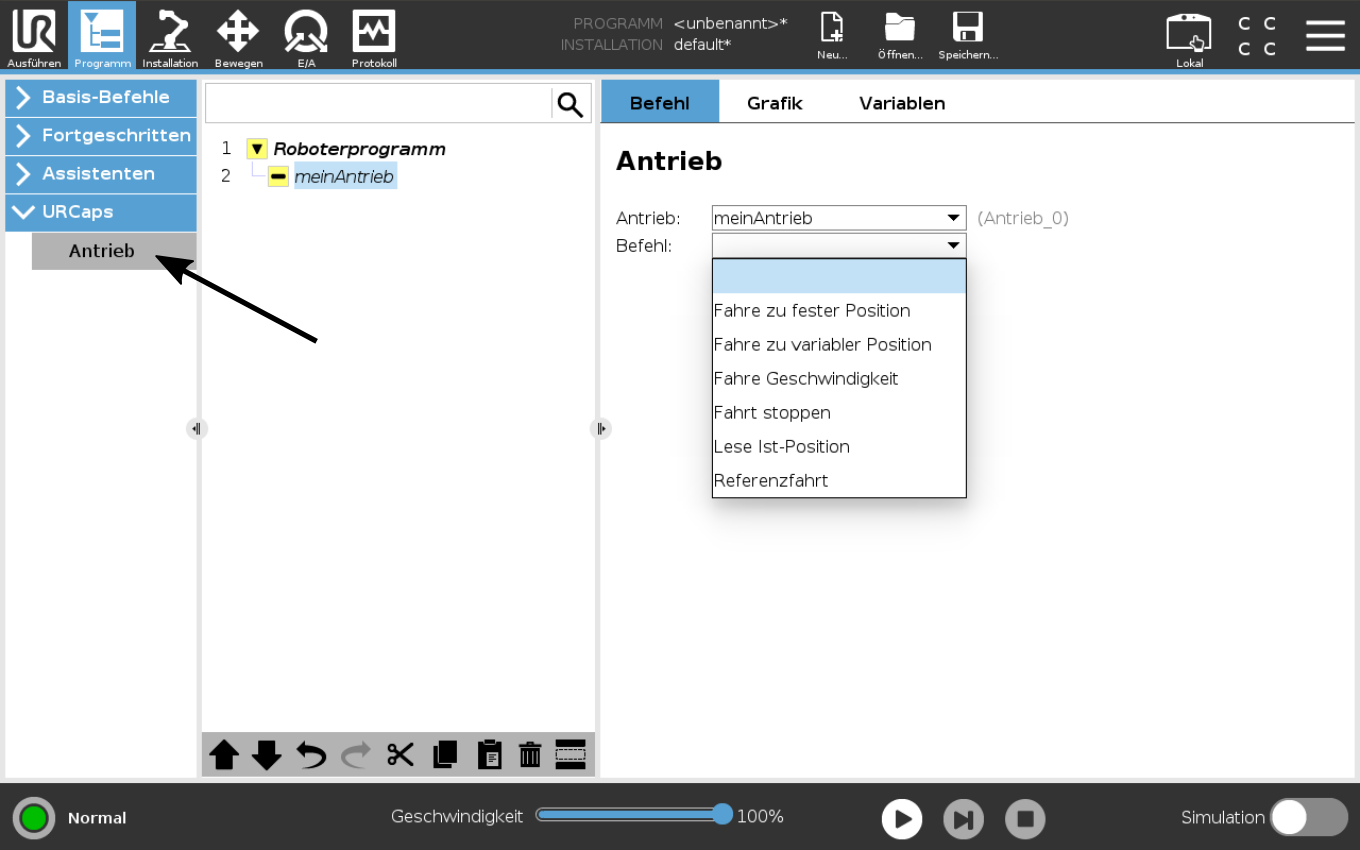Open the Bewegen move screen
Image resolution: width=1360 pixels, height=850 pixels.
point(238,36)
